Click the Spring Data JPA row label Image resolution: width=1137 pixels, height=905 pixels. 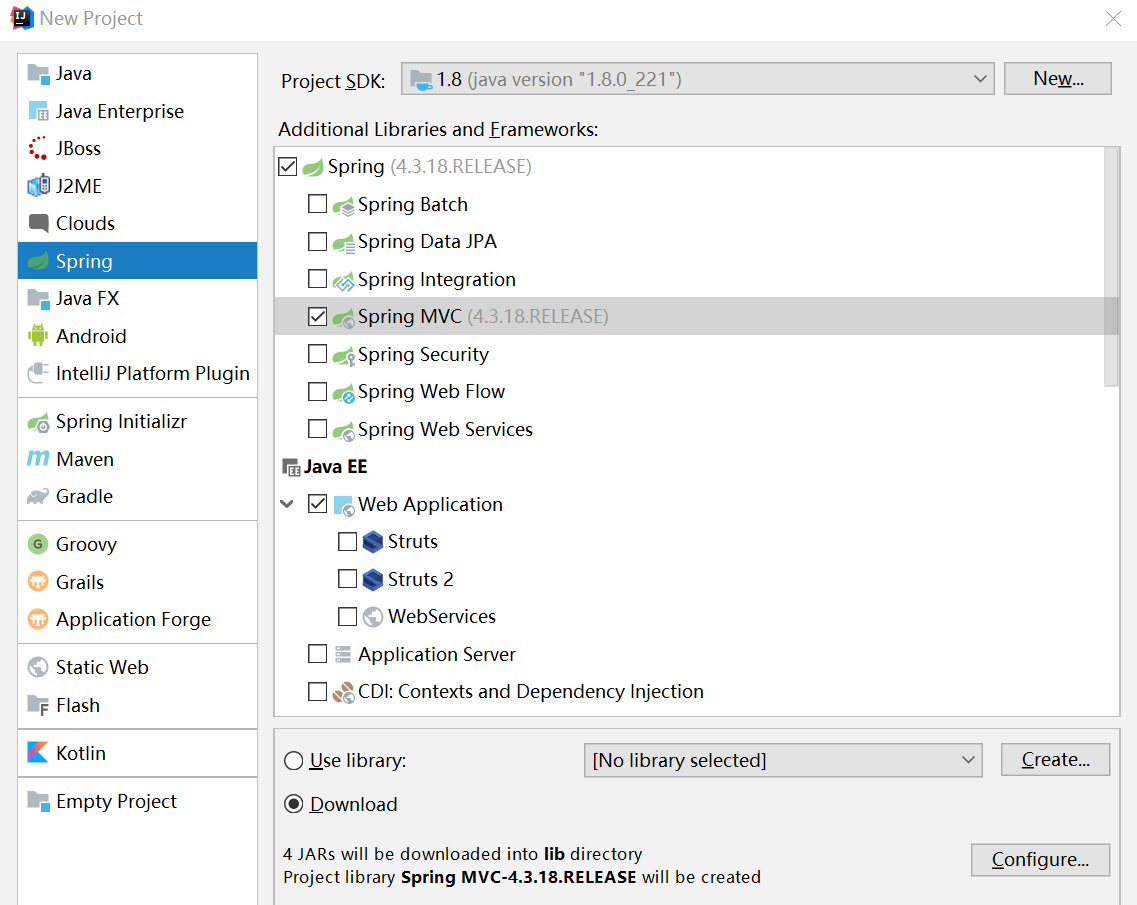tap(427, 241)
